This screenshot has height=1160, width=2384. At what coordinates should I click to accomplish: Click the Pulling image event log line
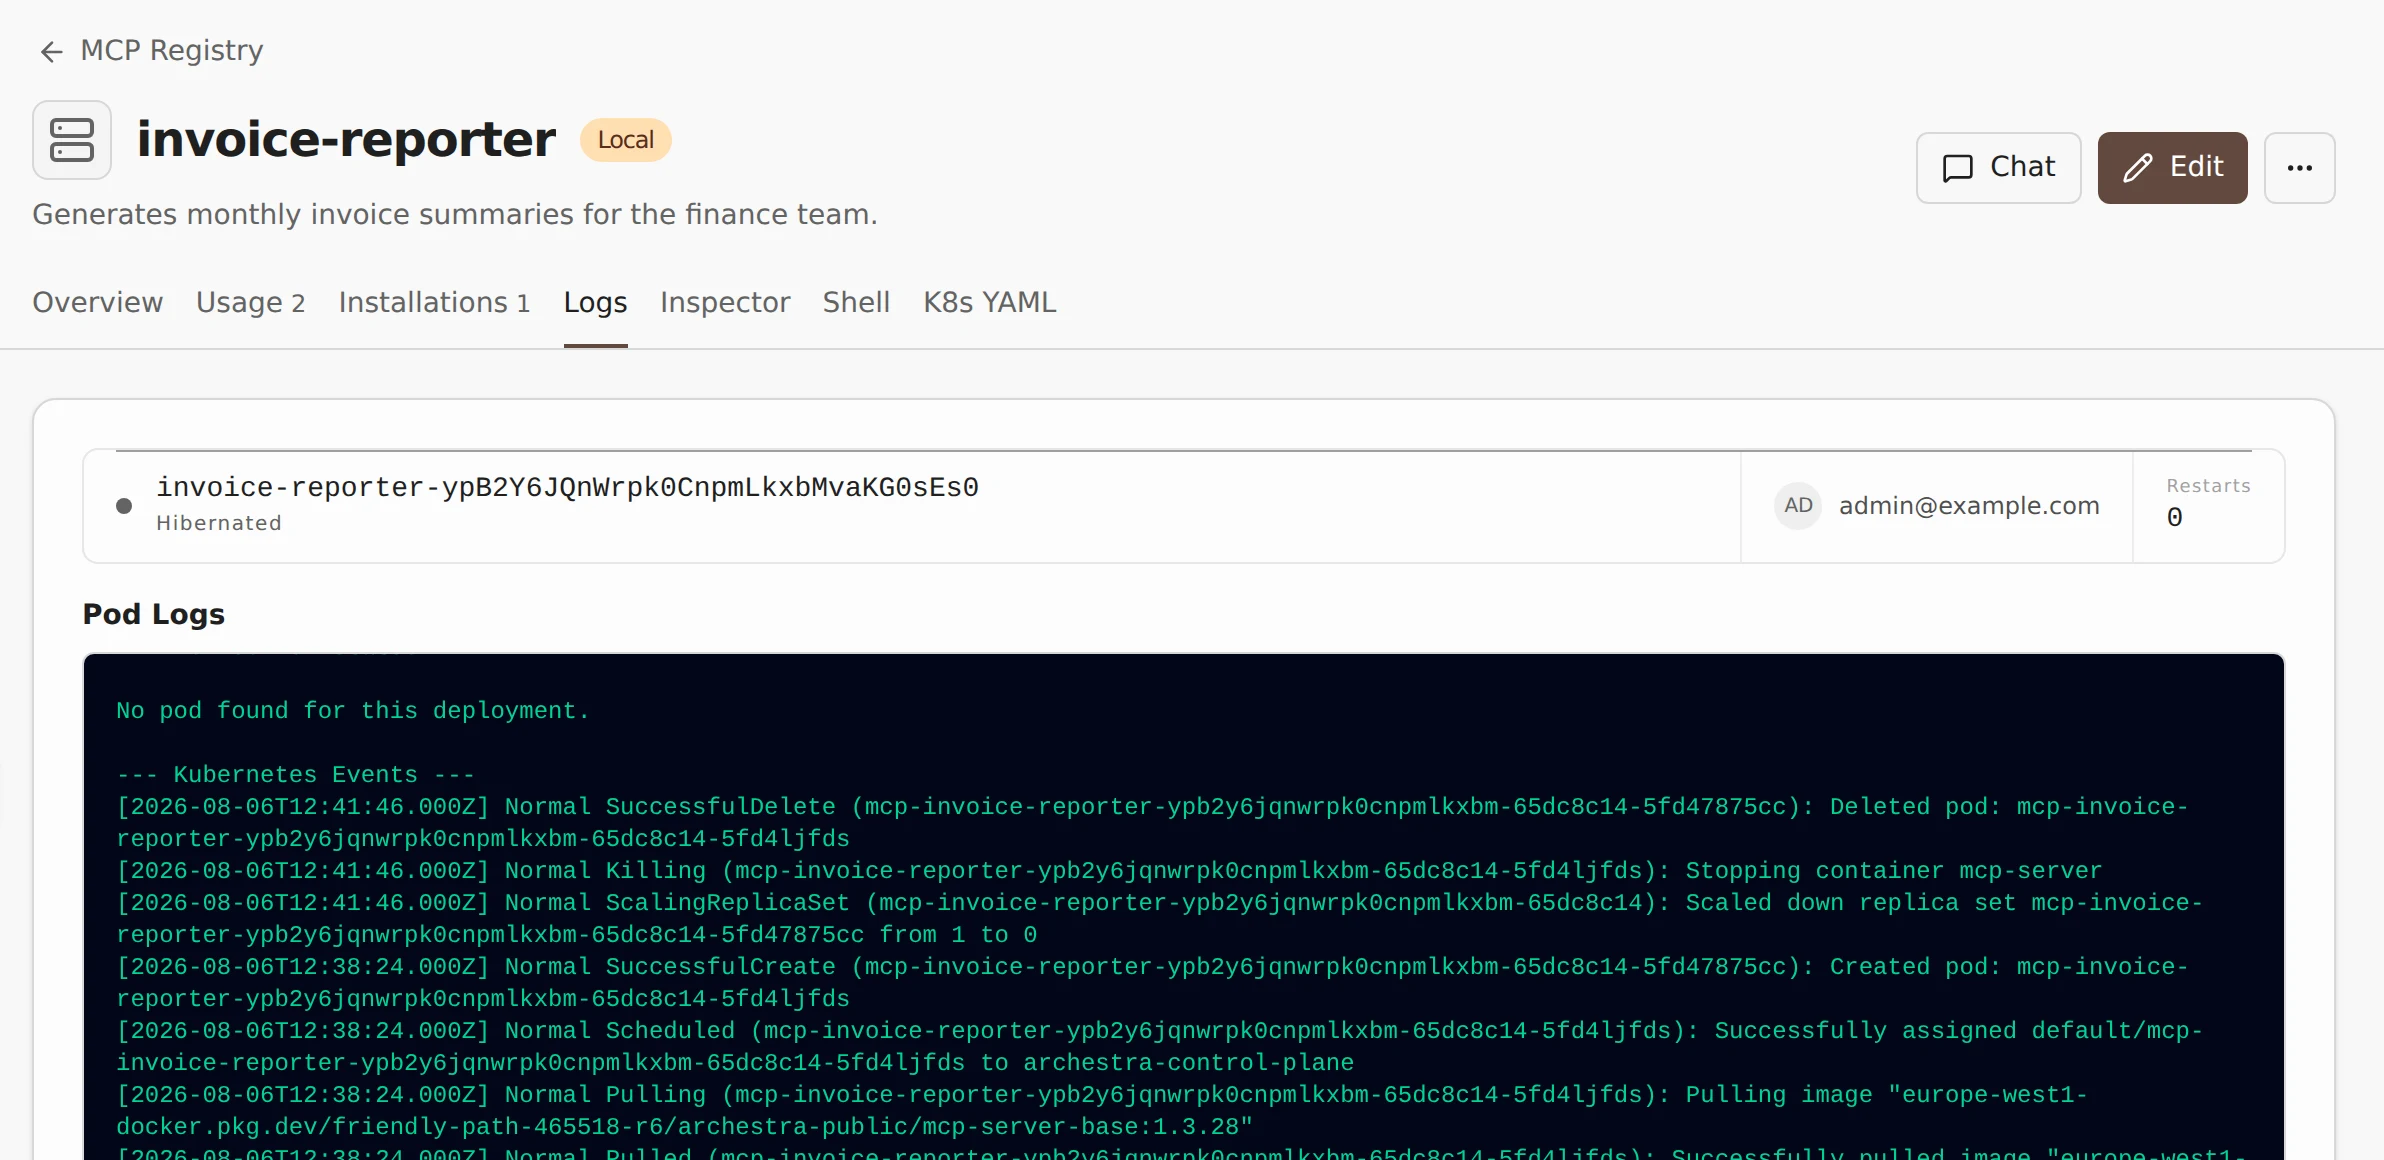click(x=1101, y=1111)
